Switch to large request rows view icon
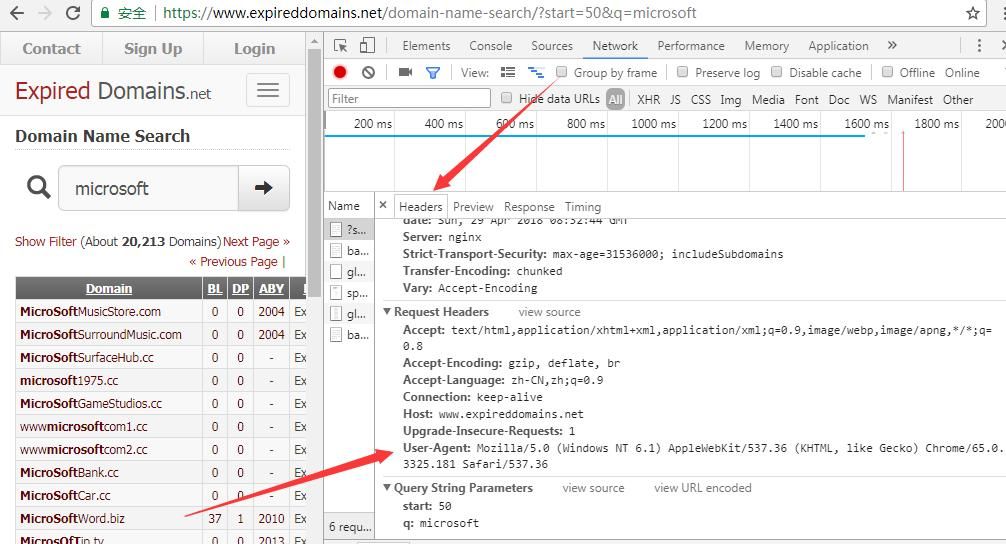The width and height of the screenshot is (1006, 544). 508,72
